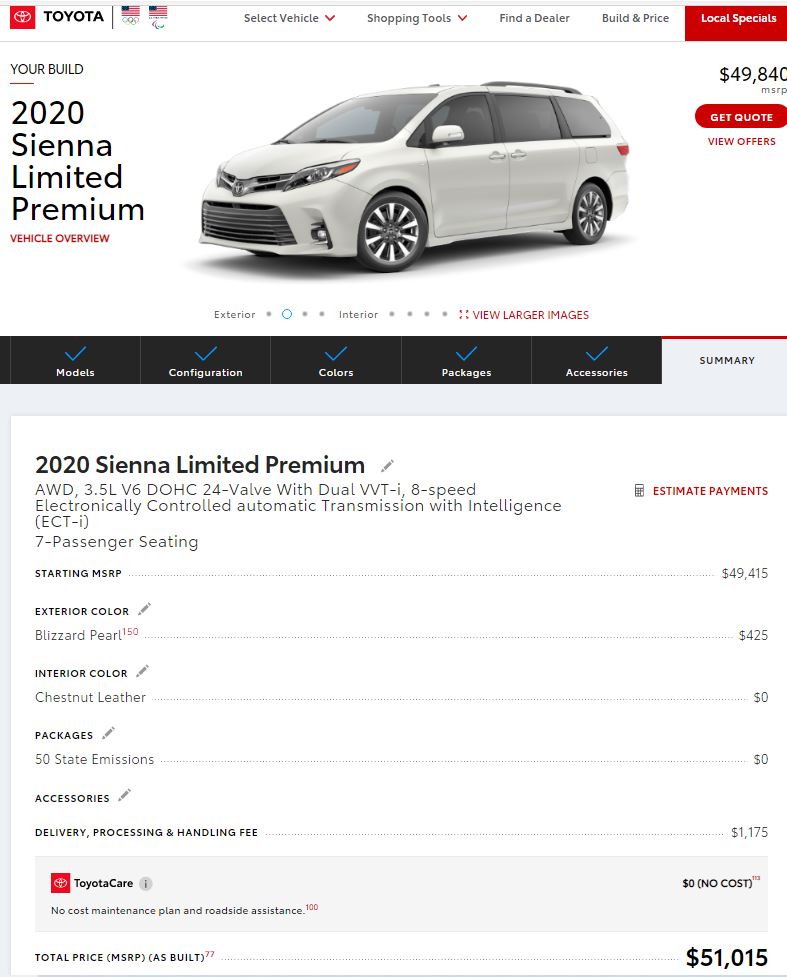
Task: Select the first exterior view dot
Action: (x=269, y=314)
